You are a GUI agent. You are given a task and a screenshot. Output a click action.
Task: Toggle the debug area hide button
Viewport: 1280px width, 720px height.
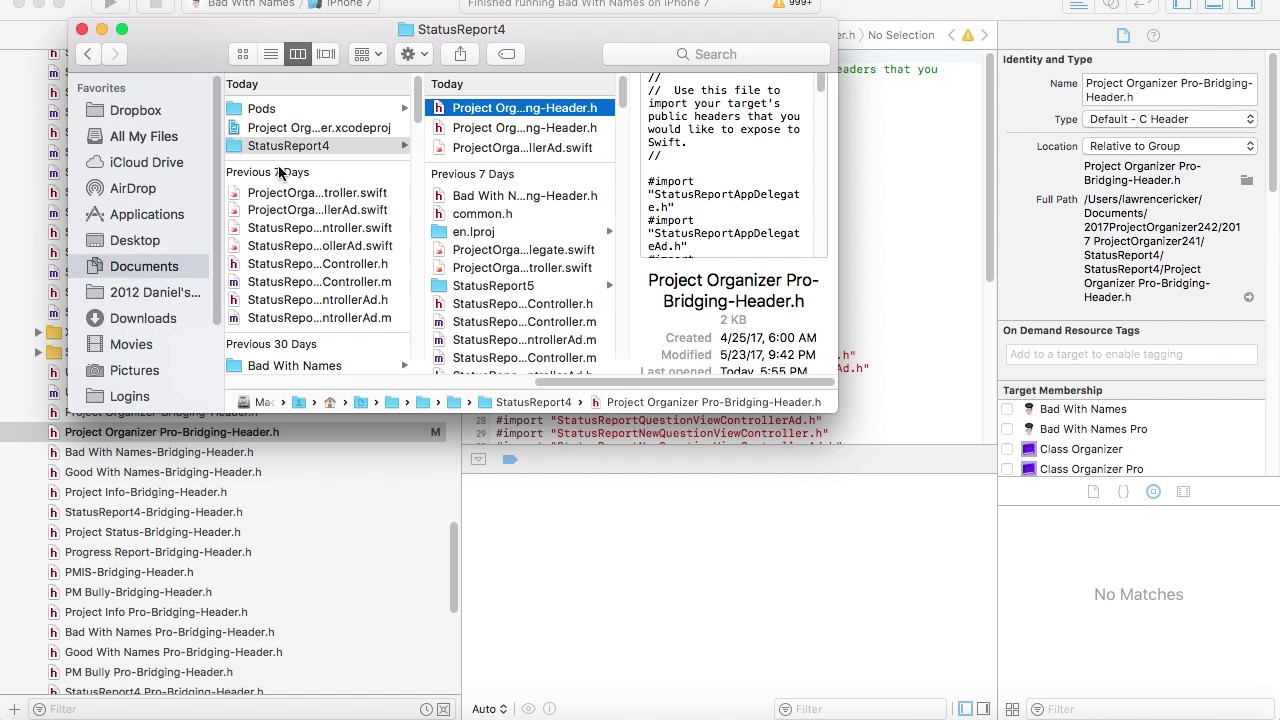click(478, 459)
